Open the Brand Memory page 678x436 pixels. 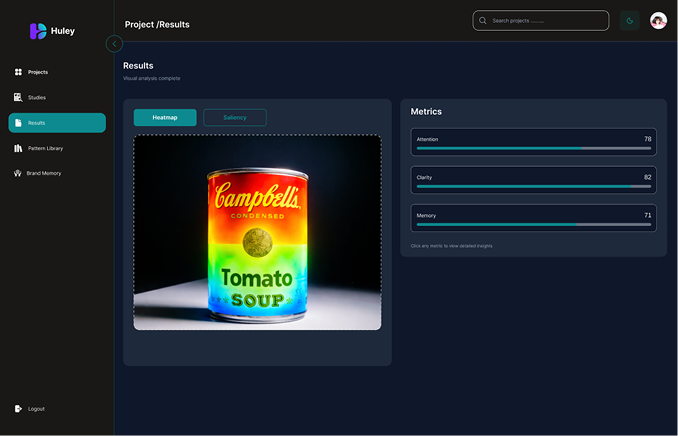tap(44, 173)
